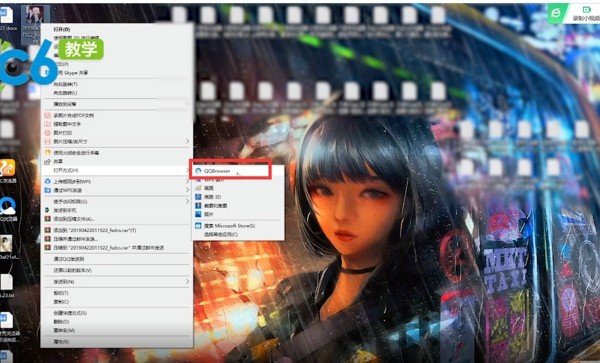600x363 pixels.
Task: Select the selected 20190422 image thumbnail
Action: (34, 15)
